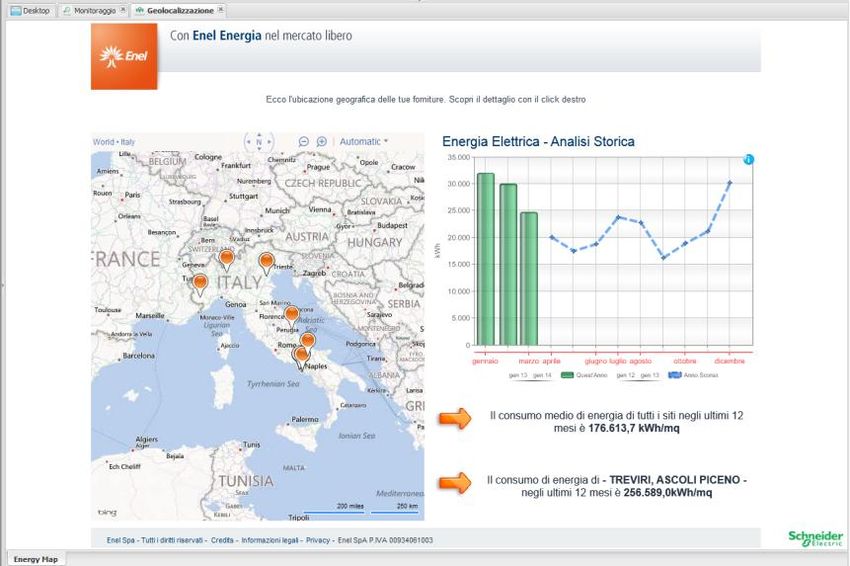Image resolution: width=850 pixels, height=566 pixels.
Task: Click the gennaio green bar in chart
Action: [x=485, y=258]
